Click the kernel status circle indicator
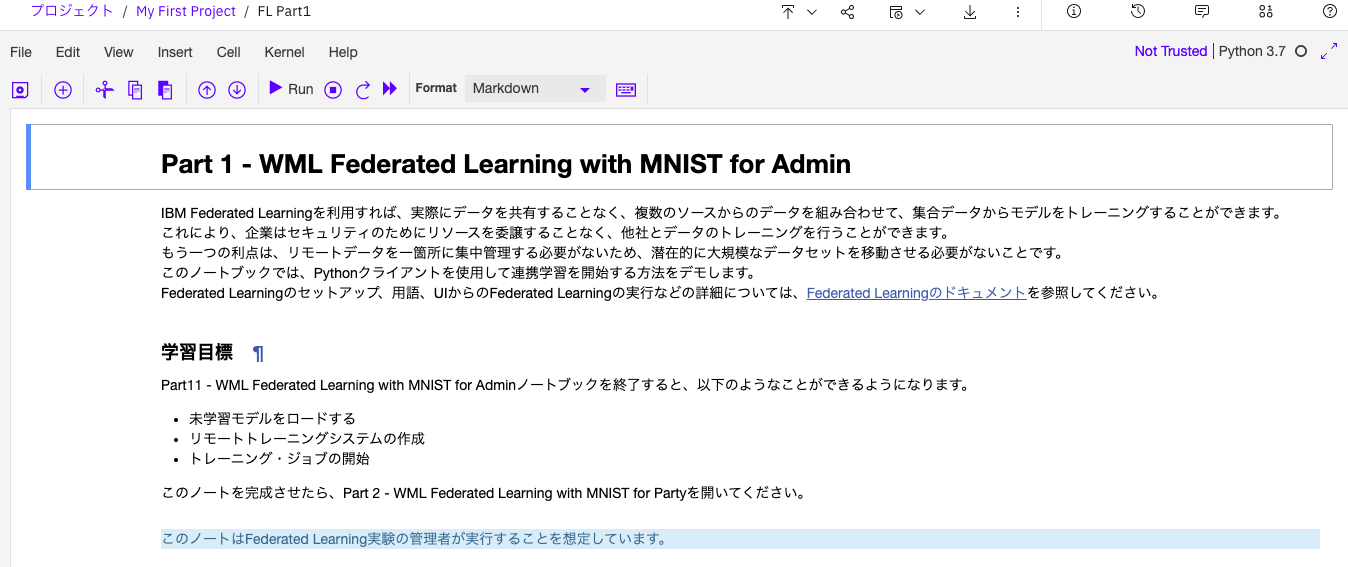 [1301, 51]
